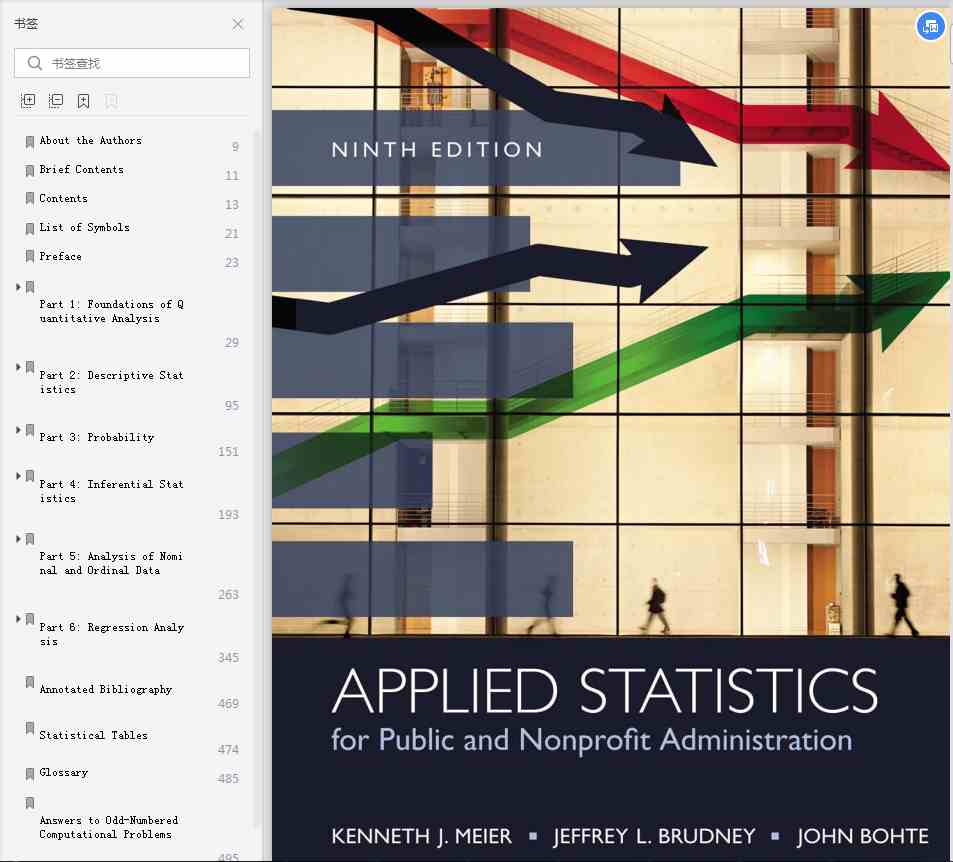Open Answers to Odd-Numbered Computational Problems bookmark
The width and height of the screenshot is (953, 862).
click(109, 827)
